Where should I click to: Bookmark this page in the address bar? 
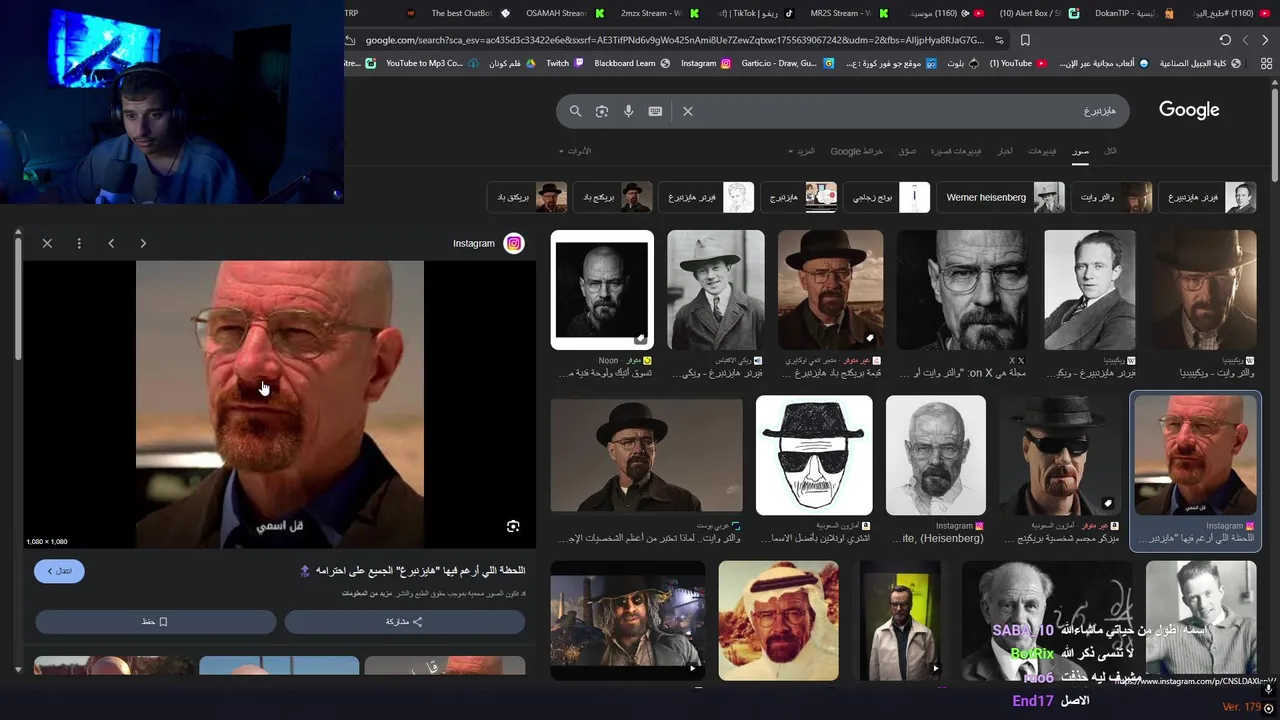point(1025,40)
